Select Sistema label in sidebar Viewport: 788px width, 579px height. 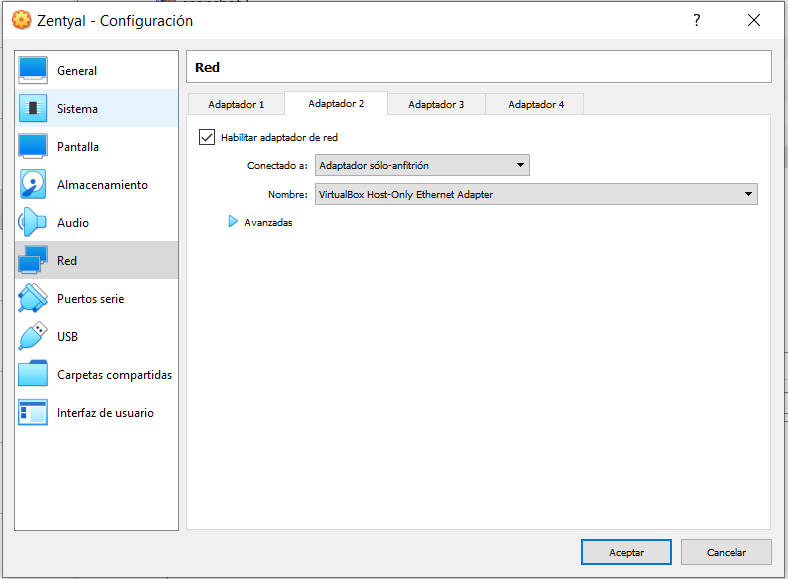(77, 109)
